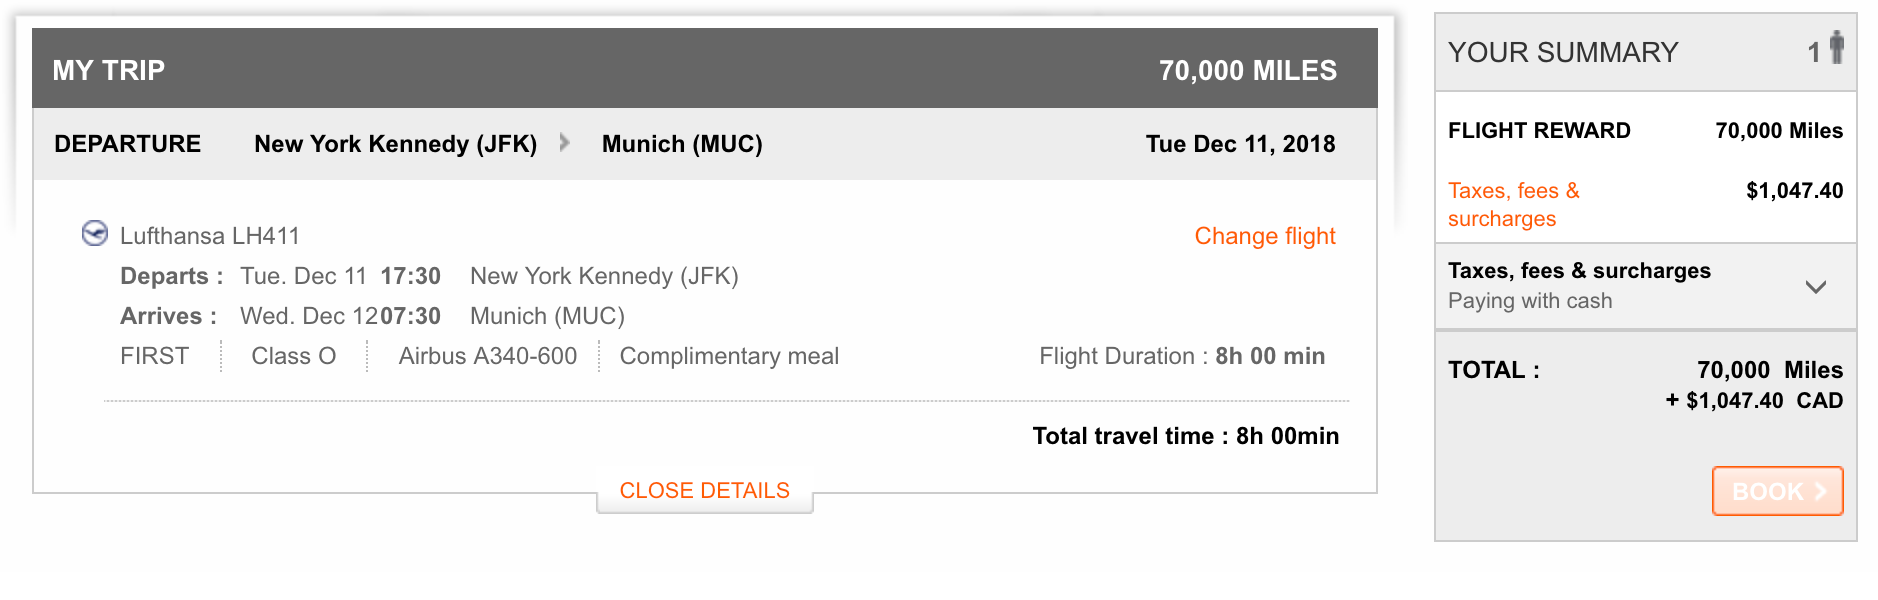Click the passenger count person icon
Image resolution: width=1878 pixels, height=600 pixels.
pos(1836,48)
